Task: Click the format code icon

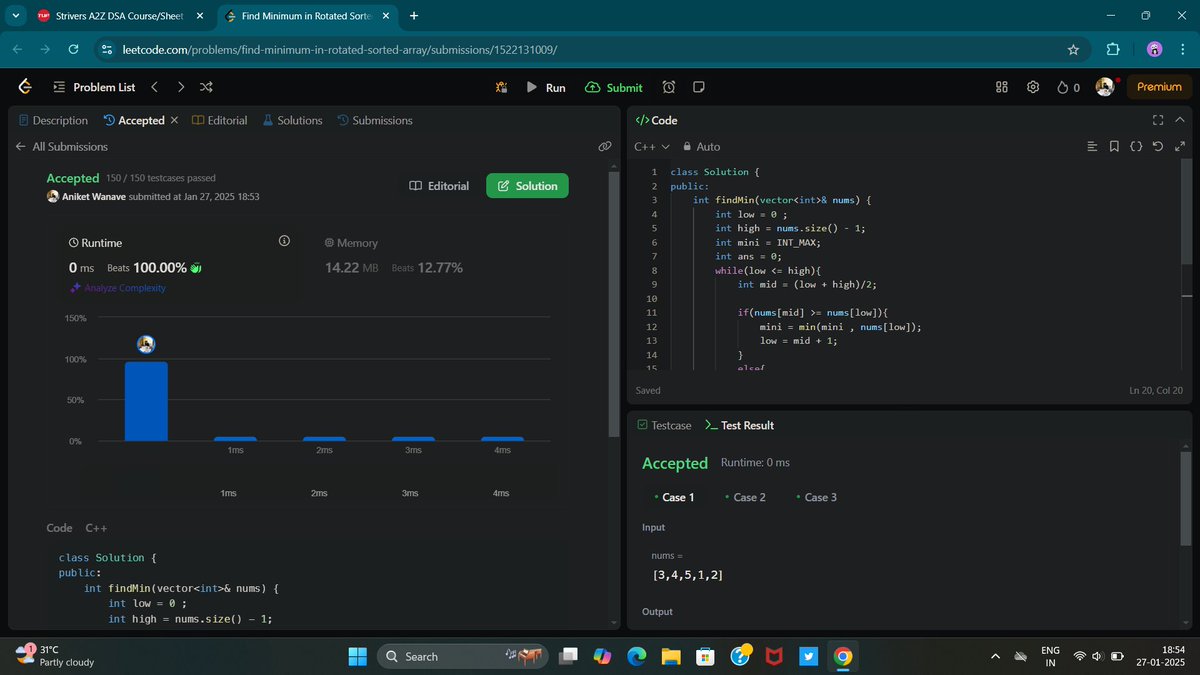Action: click(x=1092, y=147)
